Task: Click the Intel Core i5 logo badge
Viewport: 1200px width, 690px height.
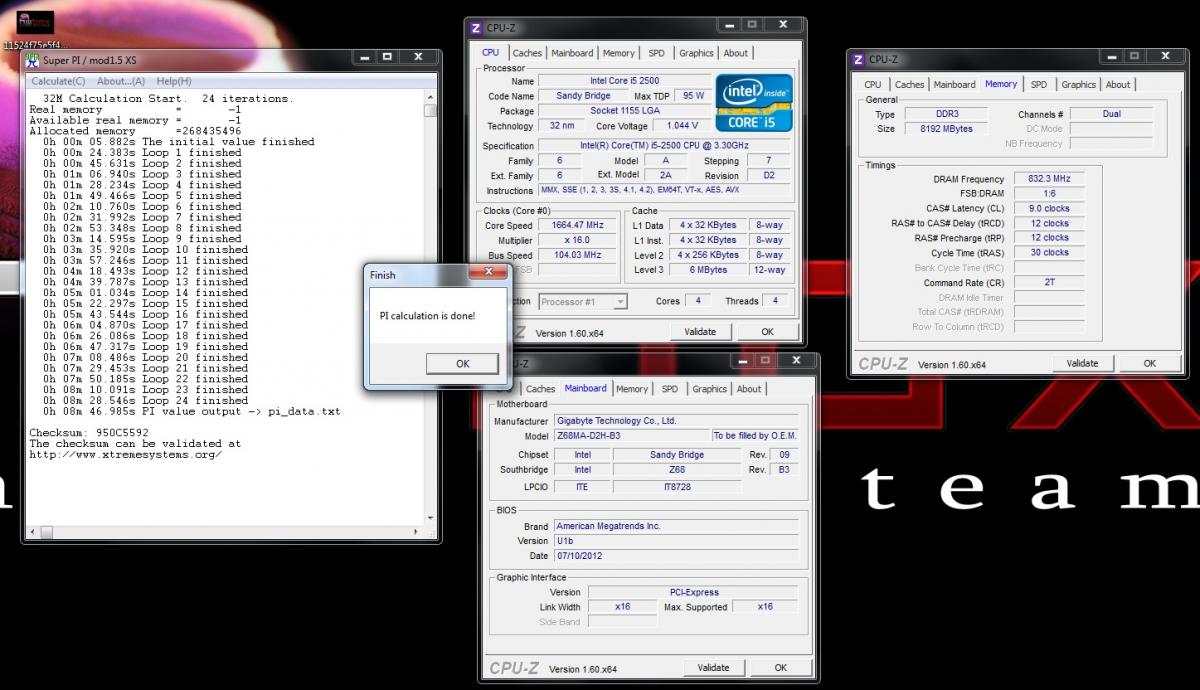Action: [x=753, y=101]
